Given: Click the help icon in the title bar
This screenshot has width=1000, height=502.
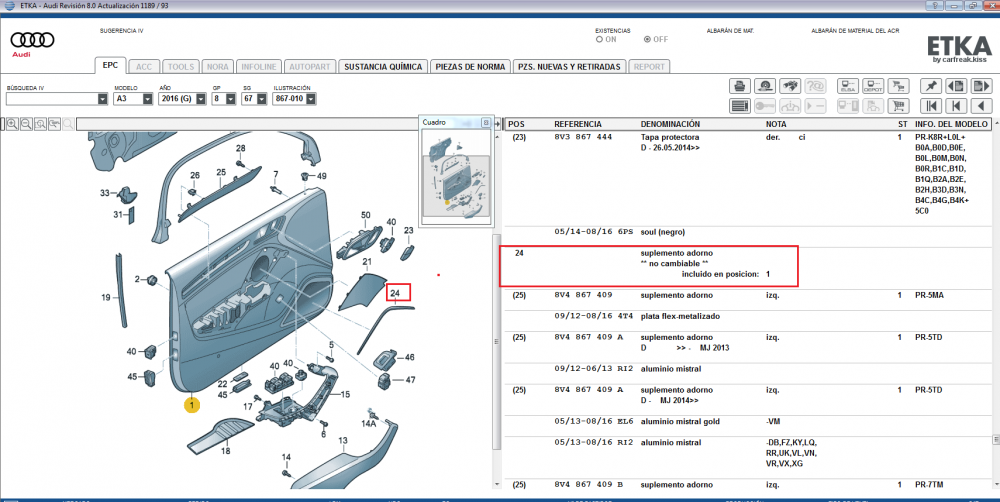Looking at the screenshot, I should (x=936, y=6).
